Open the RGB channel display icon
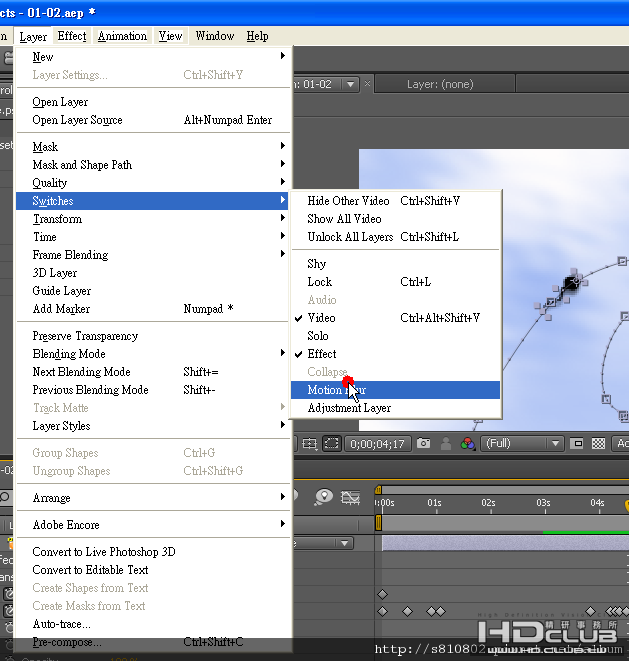 coord(467,444)
